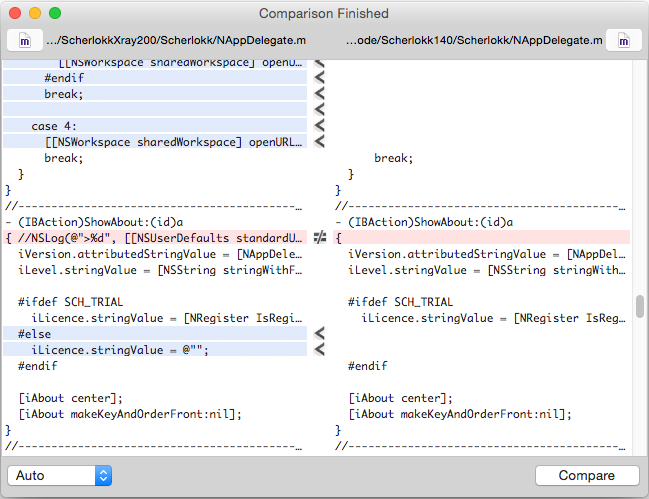The height and width of the screenshot is (499, 649).
Task: Open the Auto comparison mode dropdown
Action: (x=60, y=475)
